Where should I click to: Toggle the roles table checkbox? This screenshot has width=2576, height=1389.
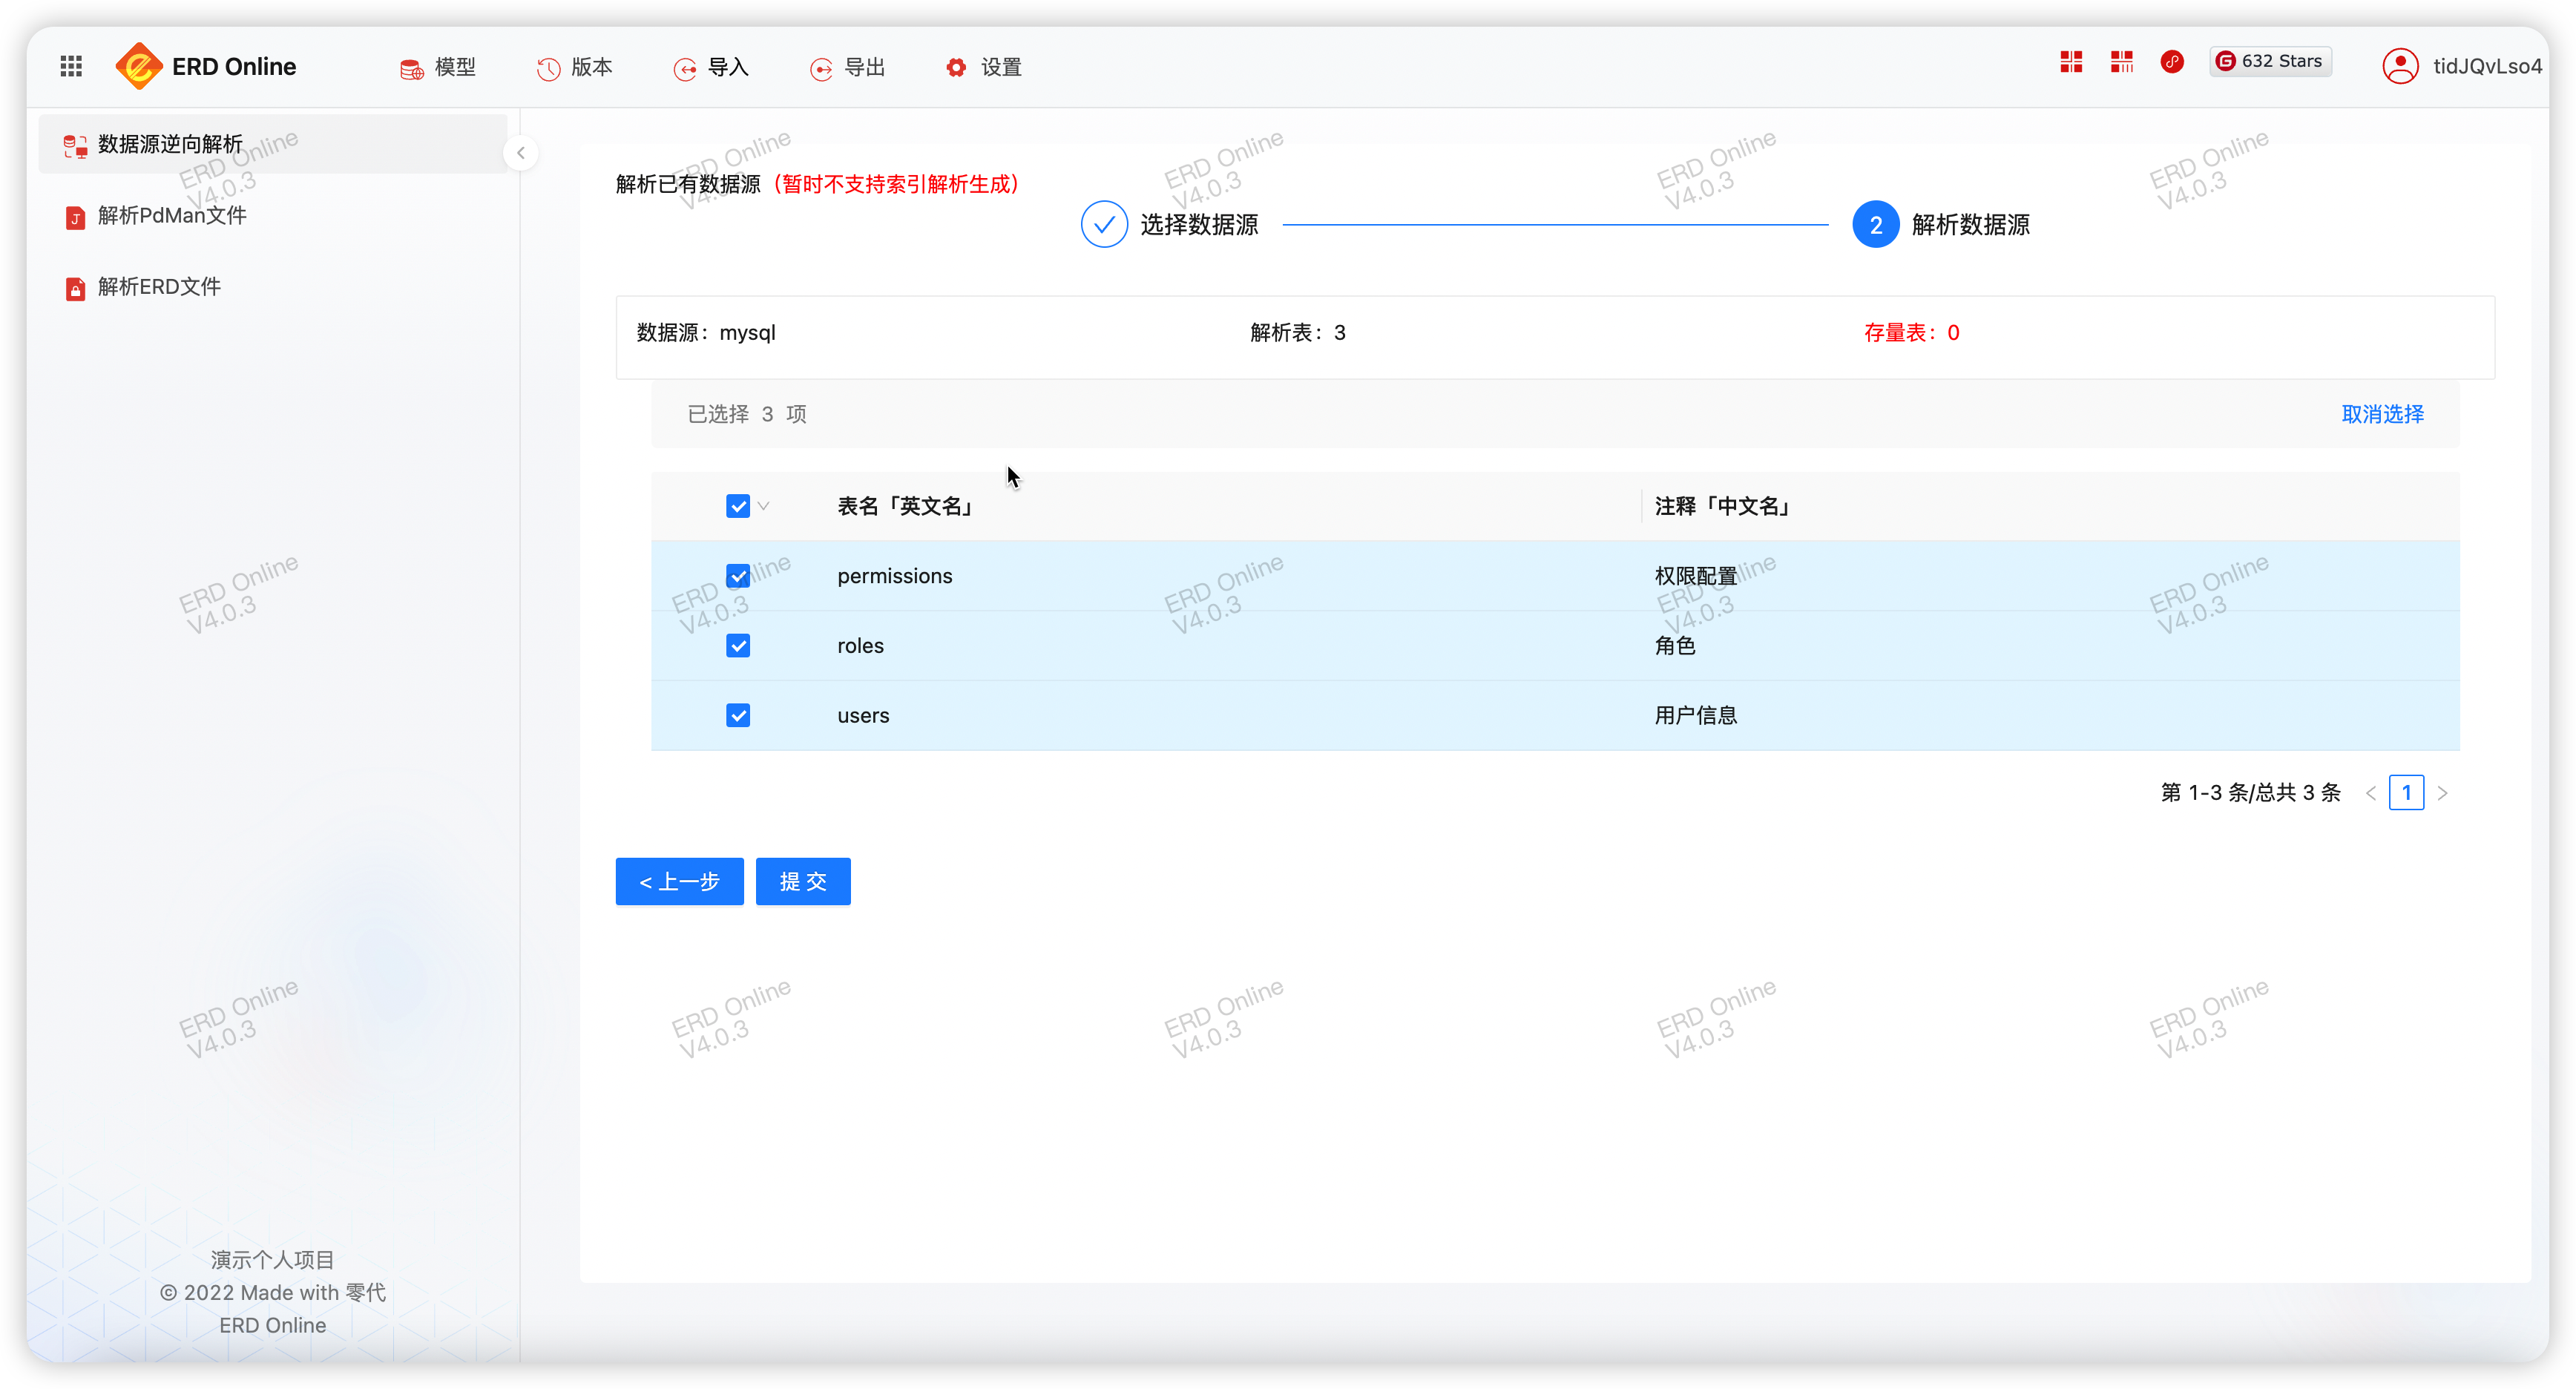coord(737,645)
